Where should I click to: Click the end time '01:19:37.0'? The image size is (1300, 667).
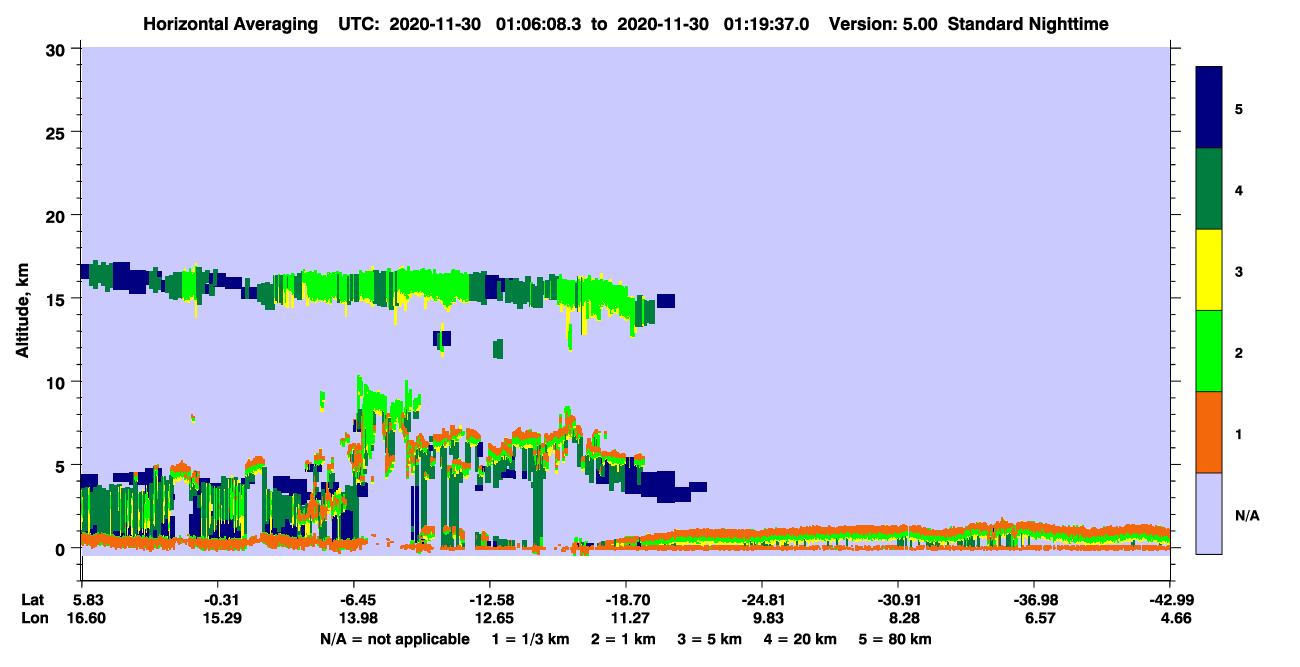tap(767, 24)
